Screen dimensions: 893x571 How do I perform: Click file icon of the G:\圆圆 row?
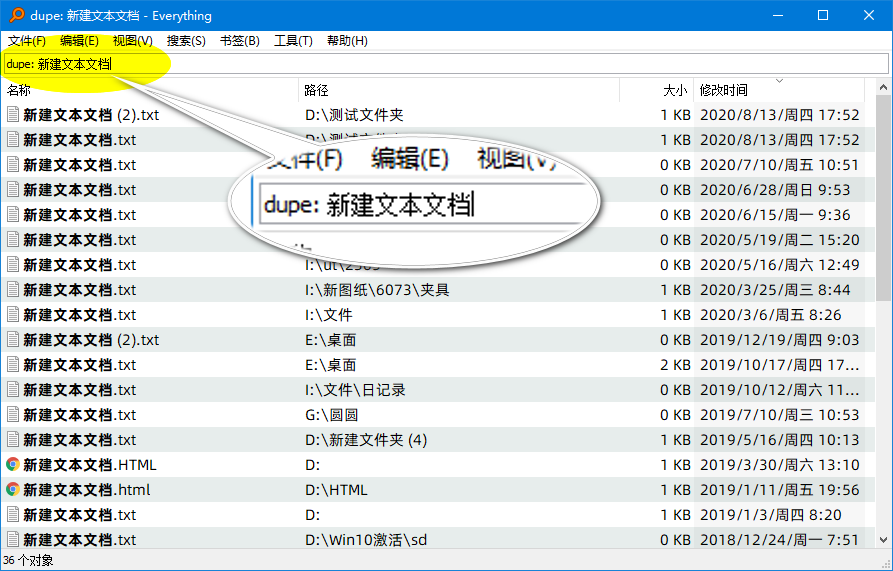coord(13,415)
